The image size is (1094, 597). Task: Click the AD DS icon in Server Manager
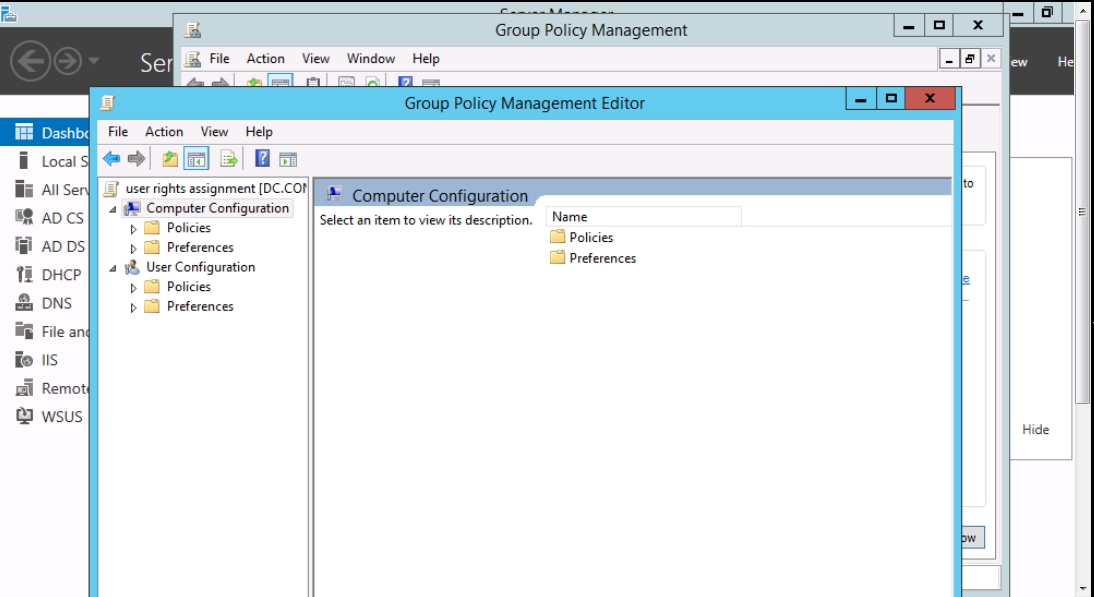[x=24, y=246]
